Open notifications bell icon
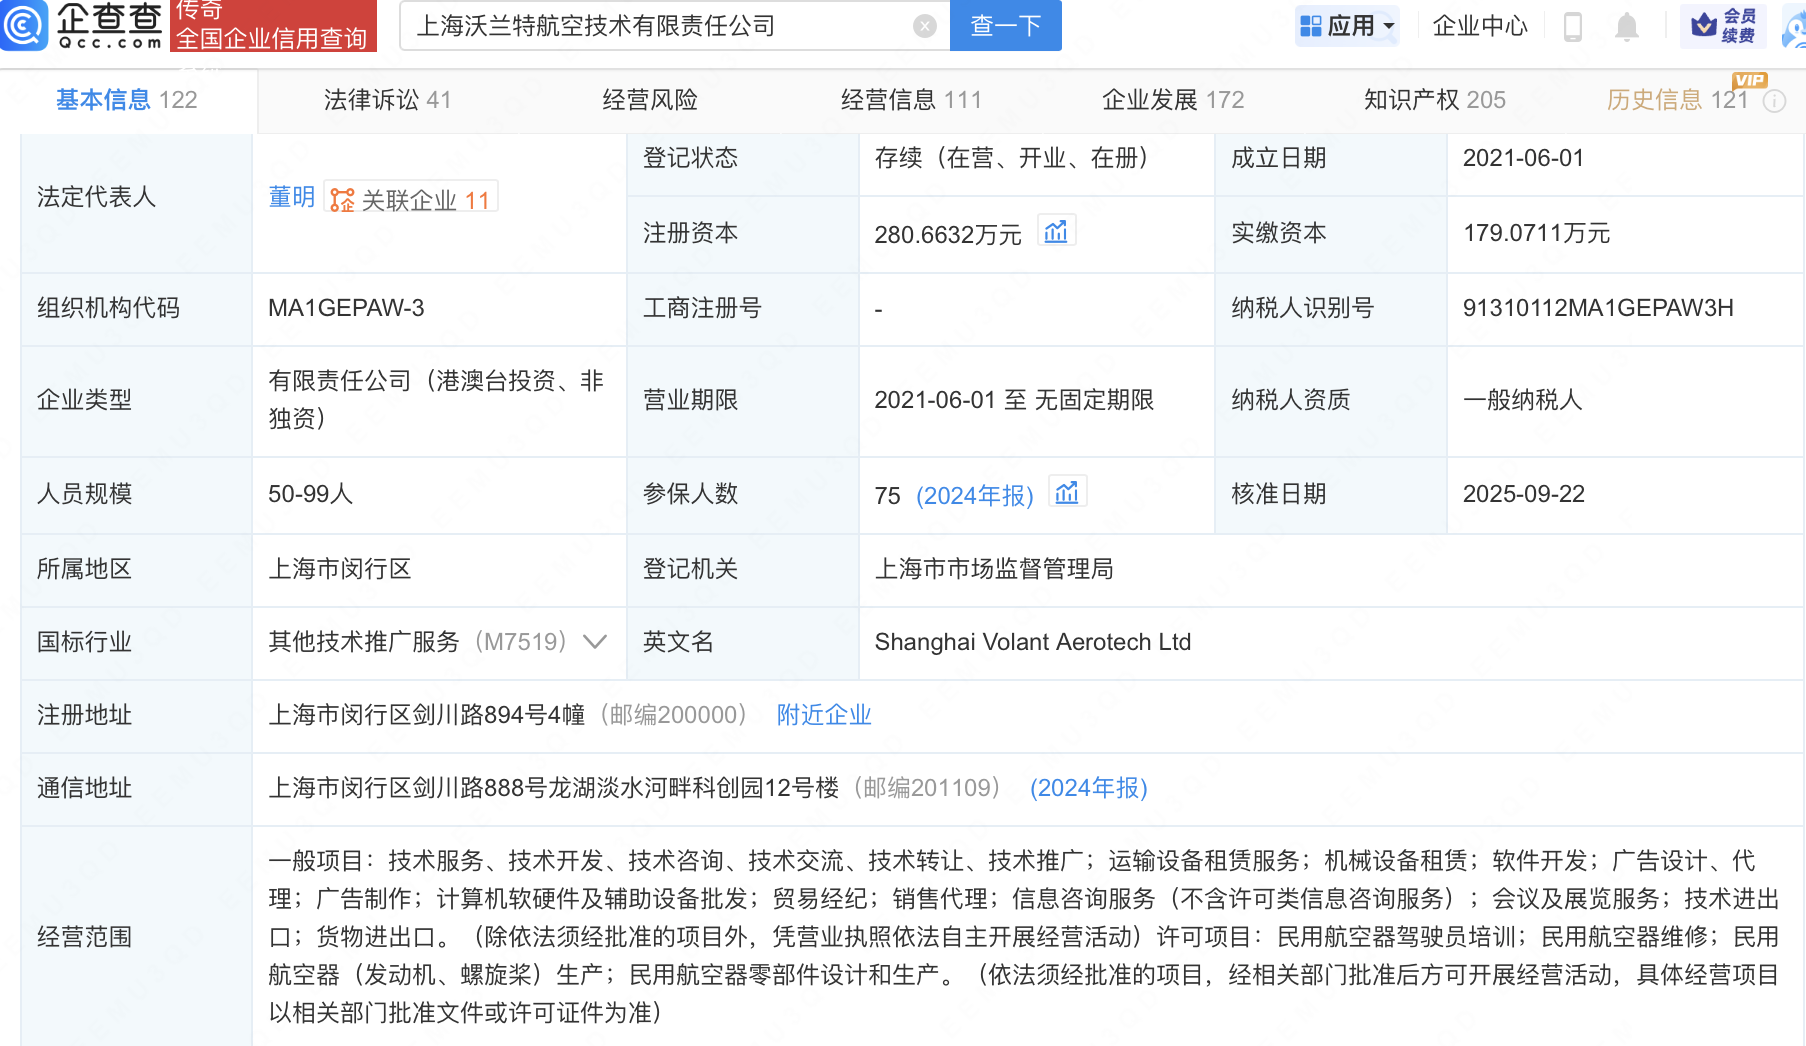This screenshot has width=1806, height=1046. click(1627, 27)
